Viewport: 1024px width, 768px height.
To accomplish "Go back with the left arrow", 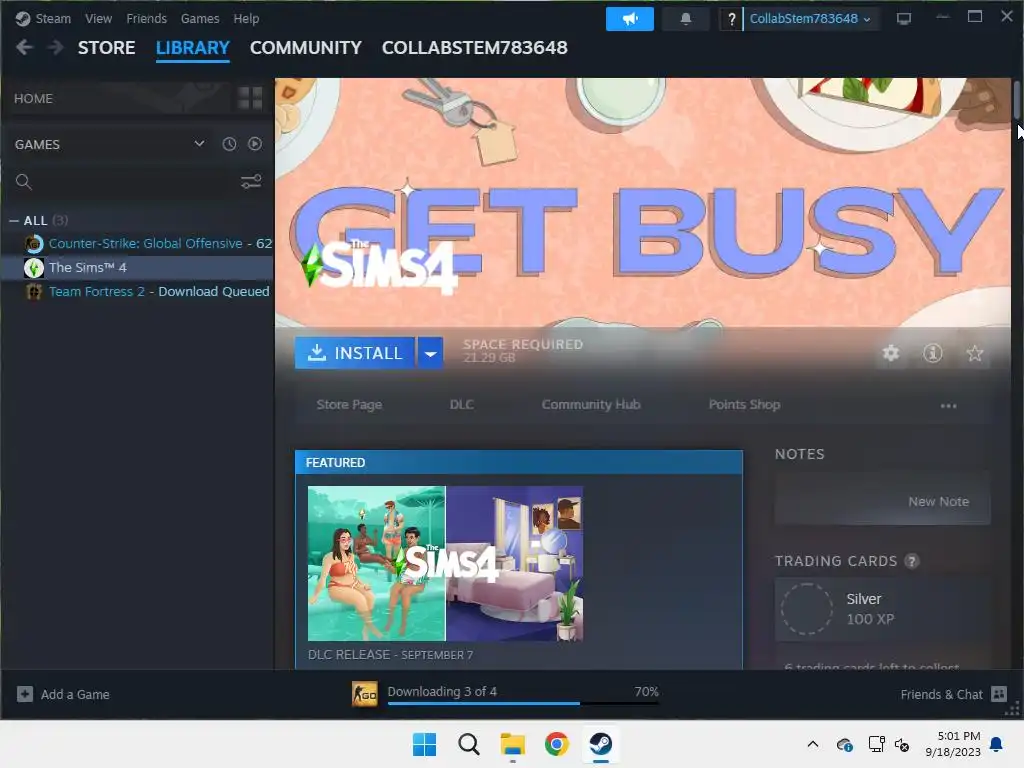I will pos(24,48).
